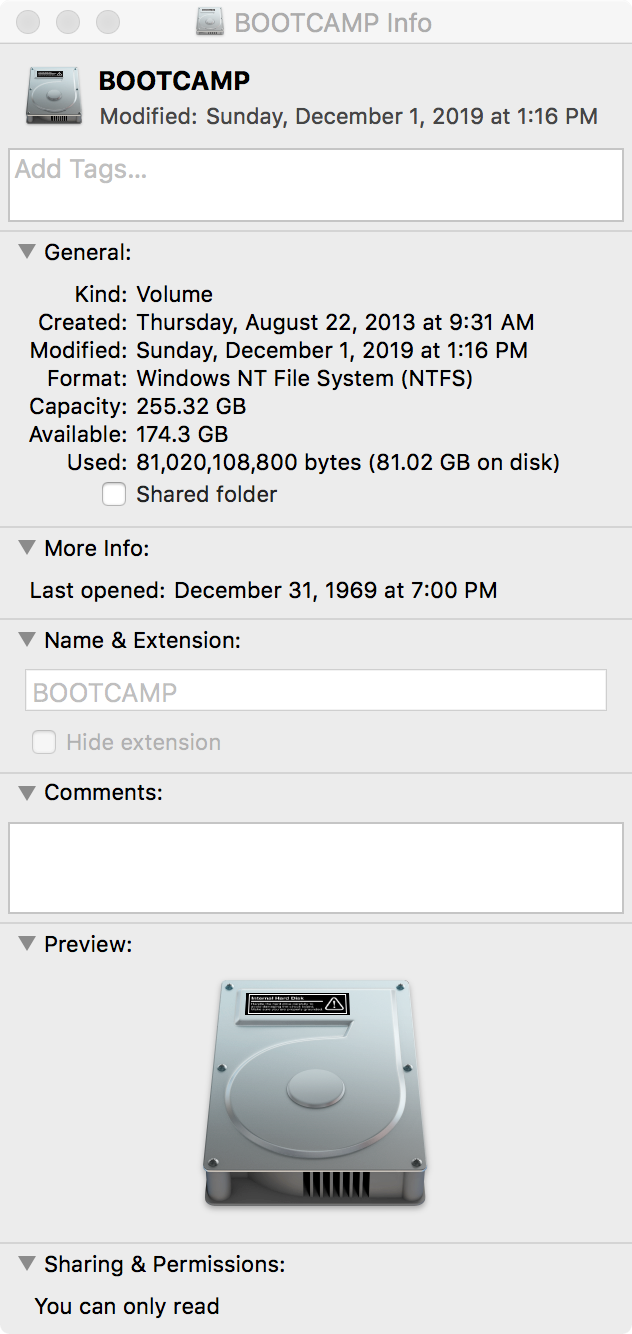The image size is (632, 1334).
Task: Collapse the Name & Extension section
Action: pyautogui.click(x=27, y=640)
